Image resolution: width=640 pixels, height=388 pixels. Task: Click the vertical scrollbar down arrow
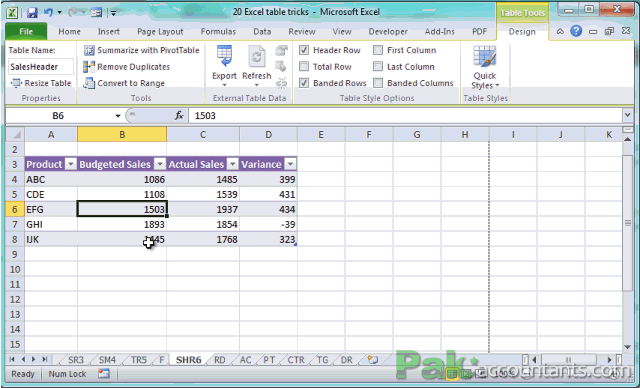(628, 347)
